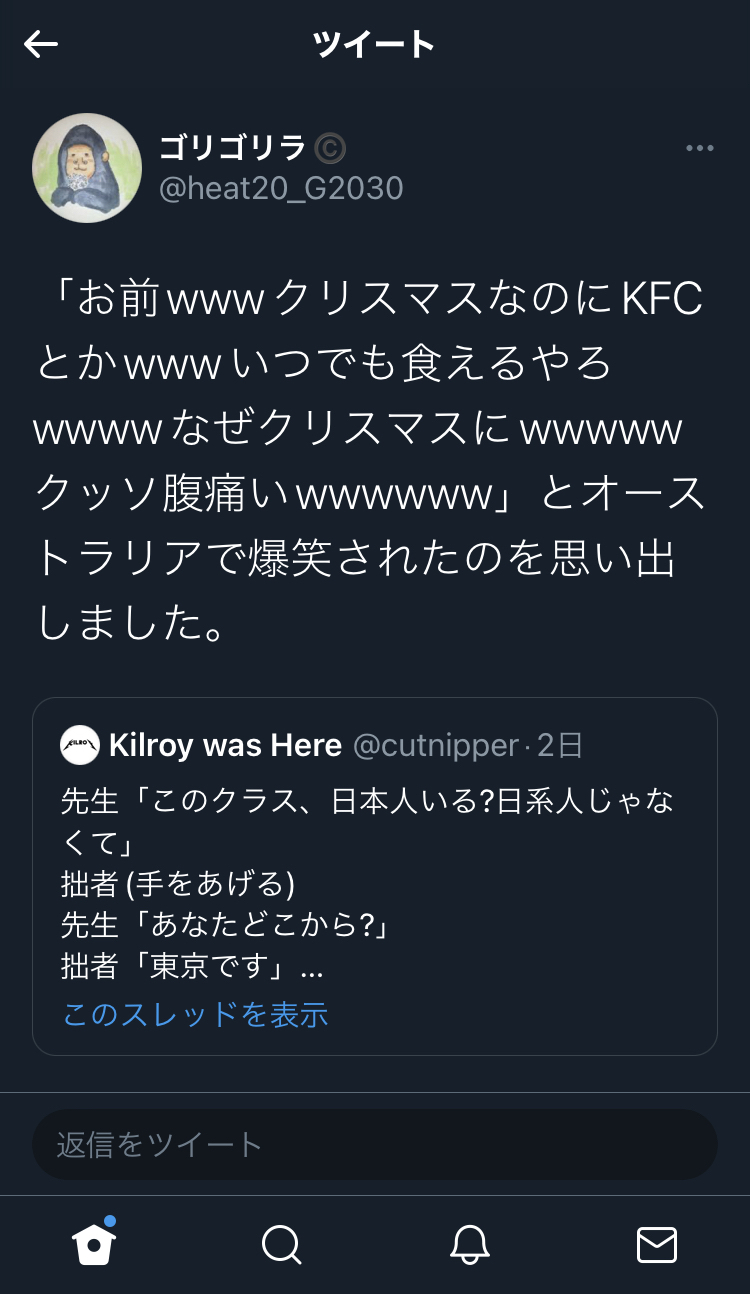The width and height of the screenshot is (750, 1294).
Task: Open the three-dot tweet options menu
Action: [x=699, y=148]
